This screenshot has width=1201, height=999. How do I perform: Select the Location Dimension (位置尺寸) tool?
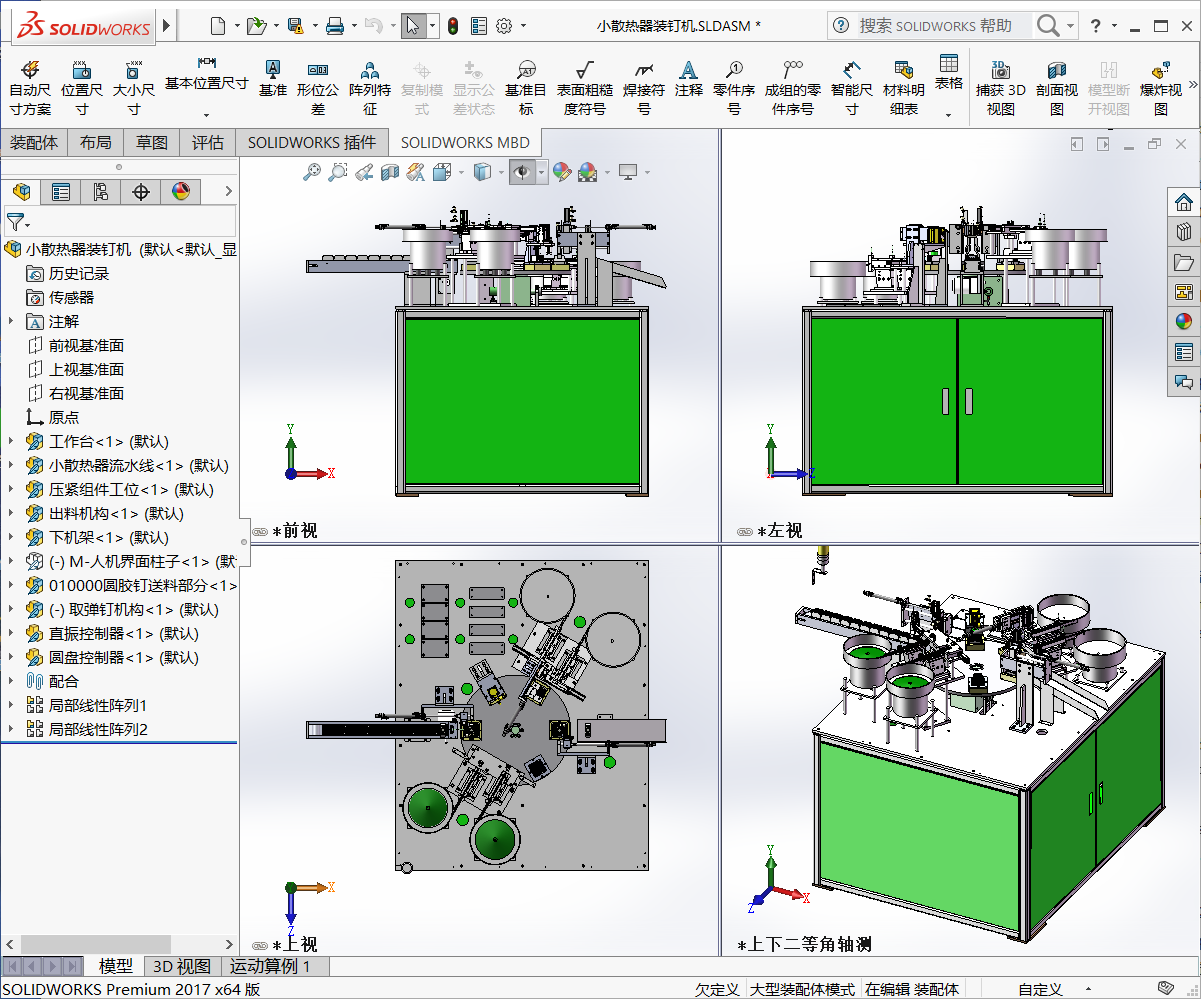(x=82, y=87)
